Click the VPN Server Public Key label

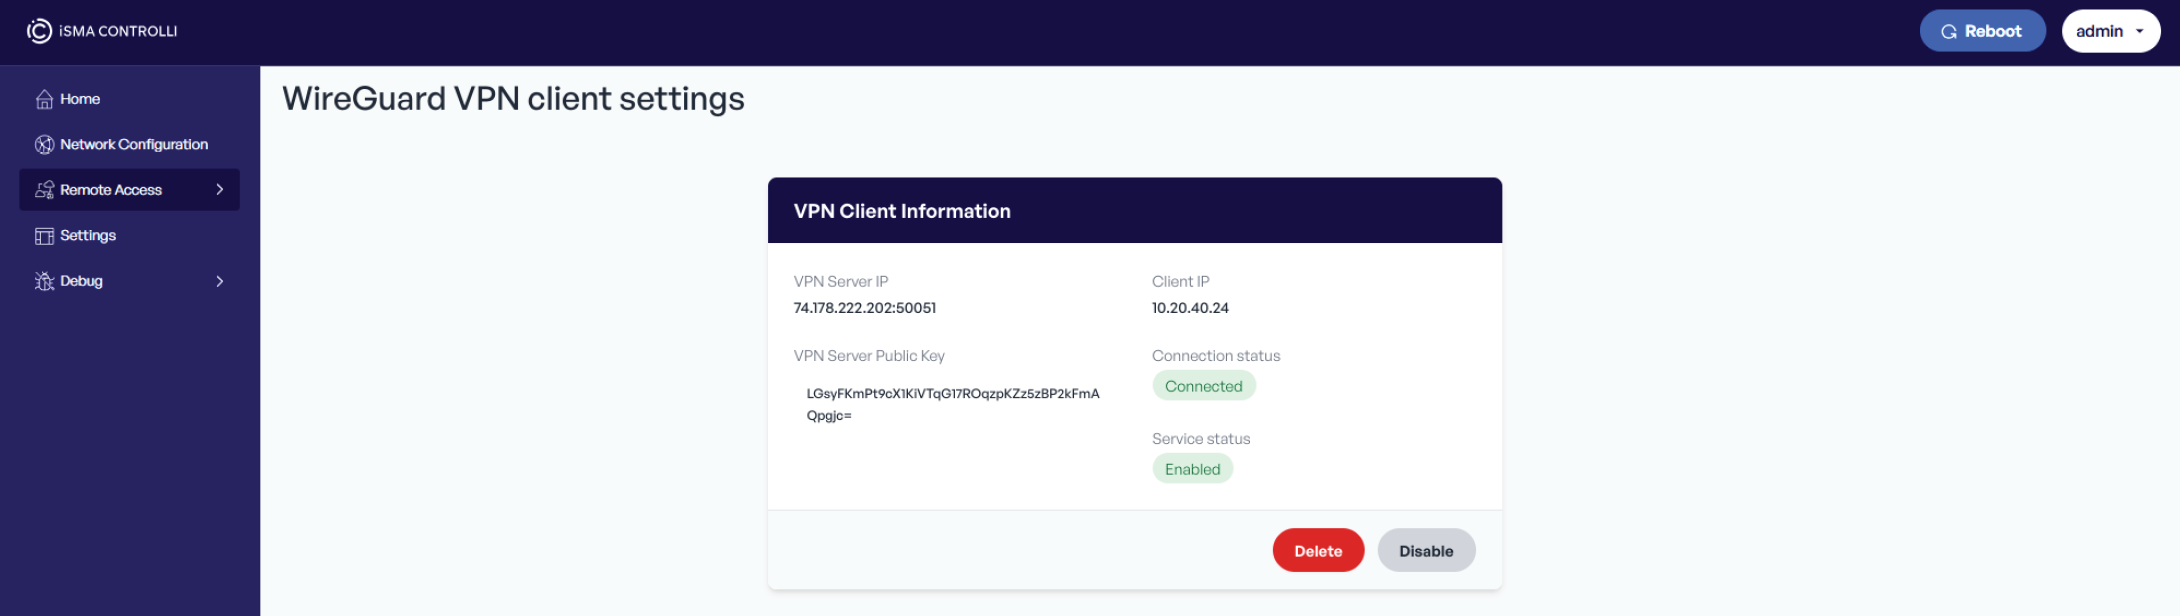tap(869, 356)
